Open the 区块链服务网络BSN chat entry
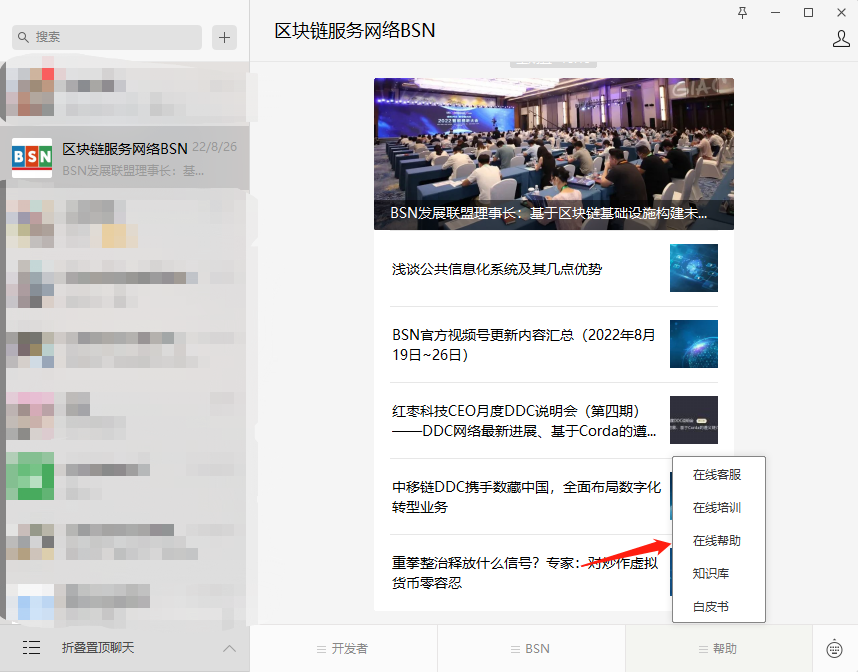This screenshot has width=858, height=672. [x=125, y=158]
